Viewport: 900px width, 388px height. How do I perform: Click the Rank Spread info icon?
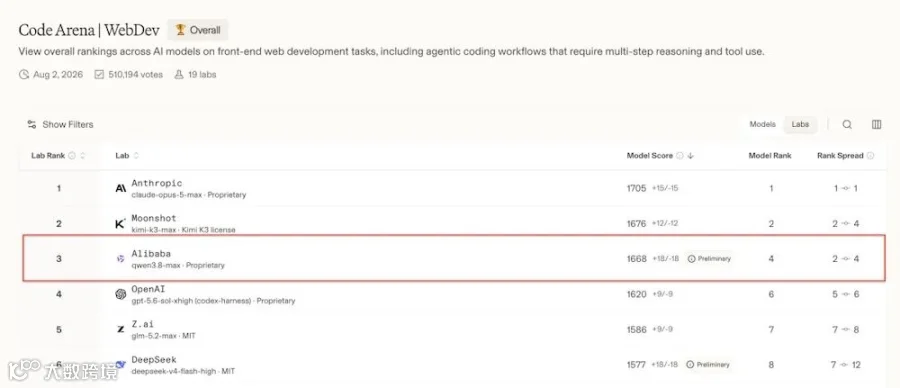click(871, 156)
